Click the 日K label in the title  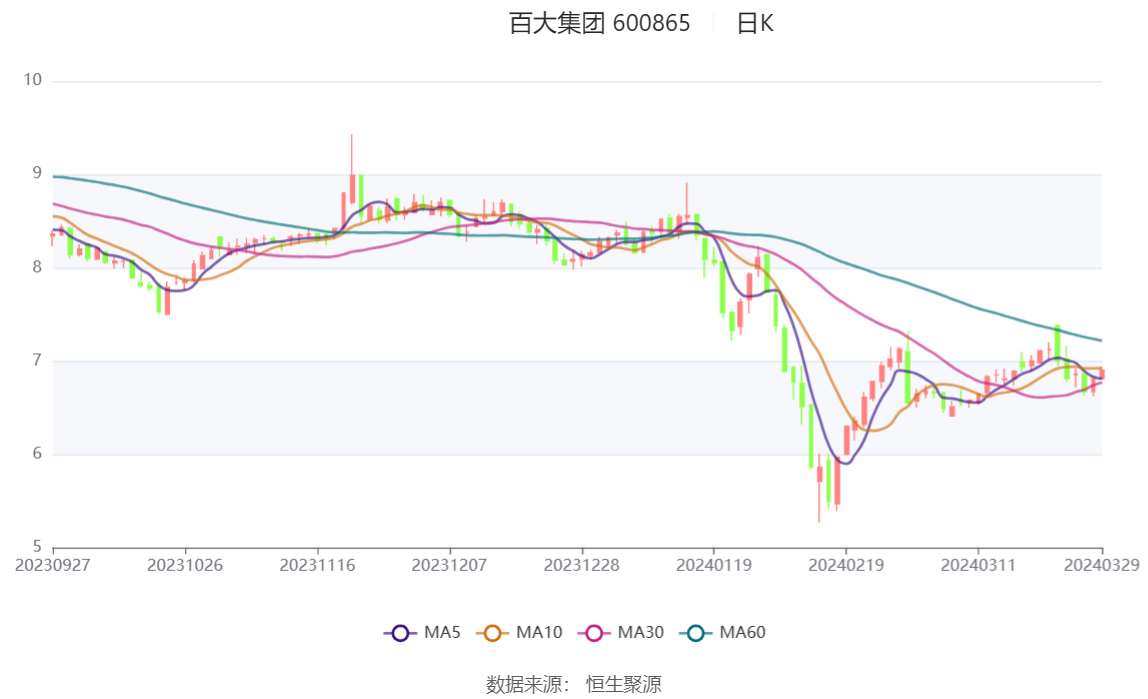click(755, 23)
